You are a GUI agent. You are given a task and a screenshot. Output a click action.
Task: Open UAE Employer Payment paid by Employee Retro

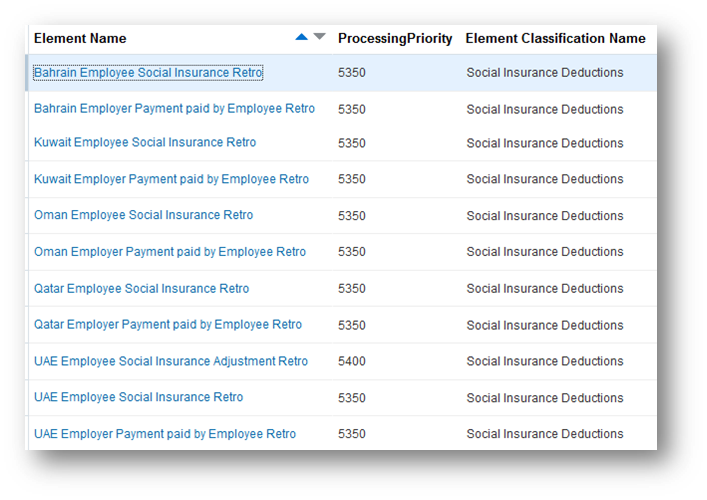165,434
